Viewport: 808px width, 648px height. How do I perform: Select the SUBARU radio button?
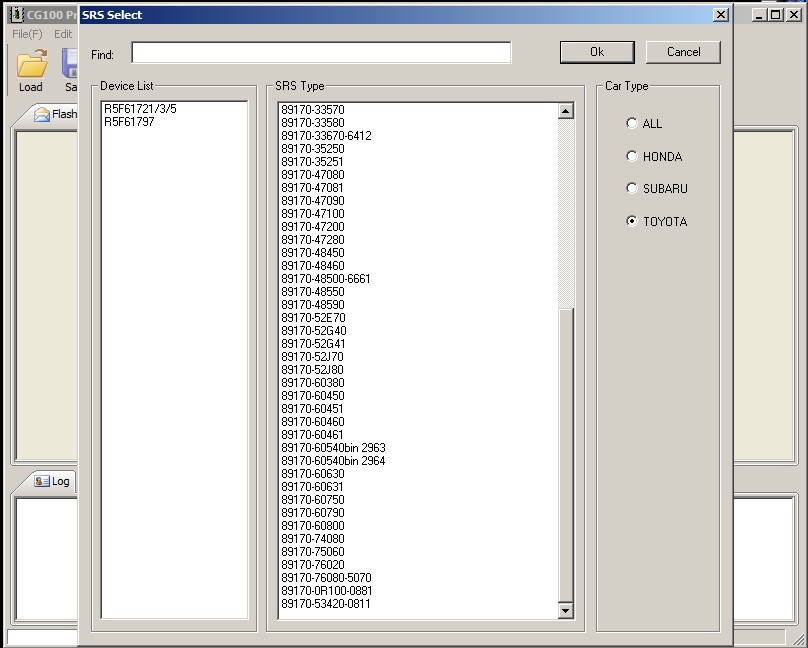(x=632, y=188)
